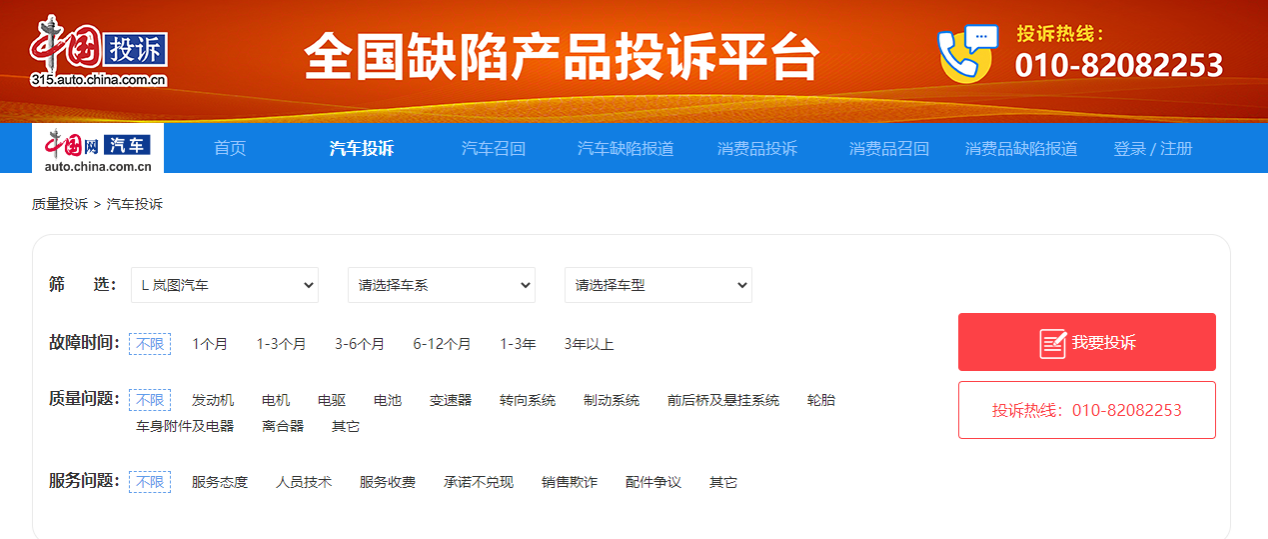Image resolution: width=1268 pixels, height=539 pixels.
Task: Open 消费品投诉 navigation item
Action: pos(757,149)
